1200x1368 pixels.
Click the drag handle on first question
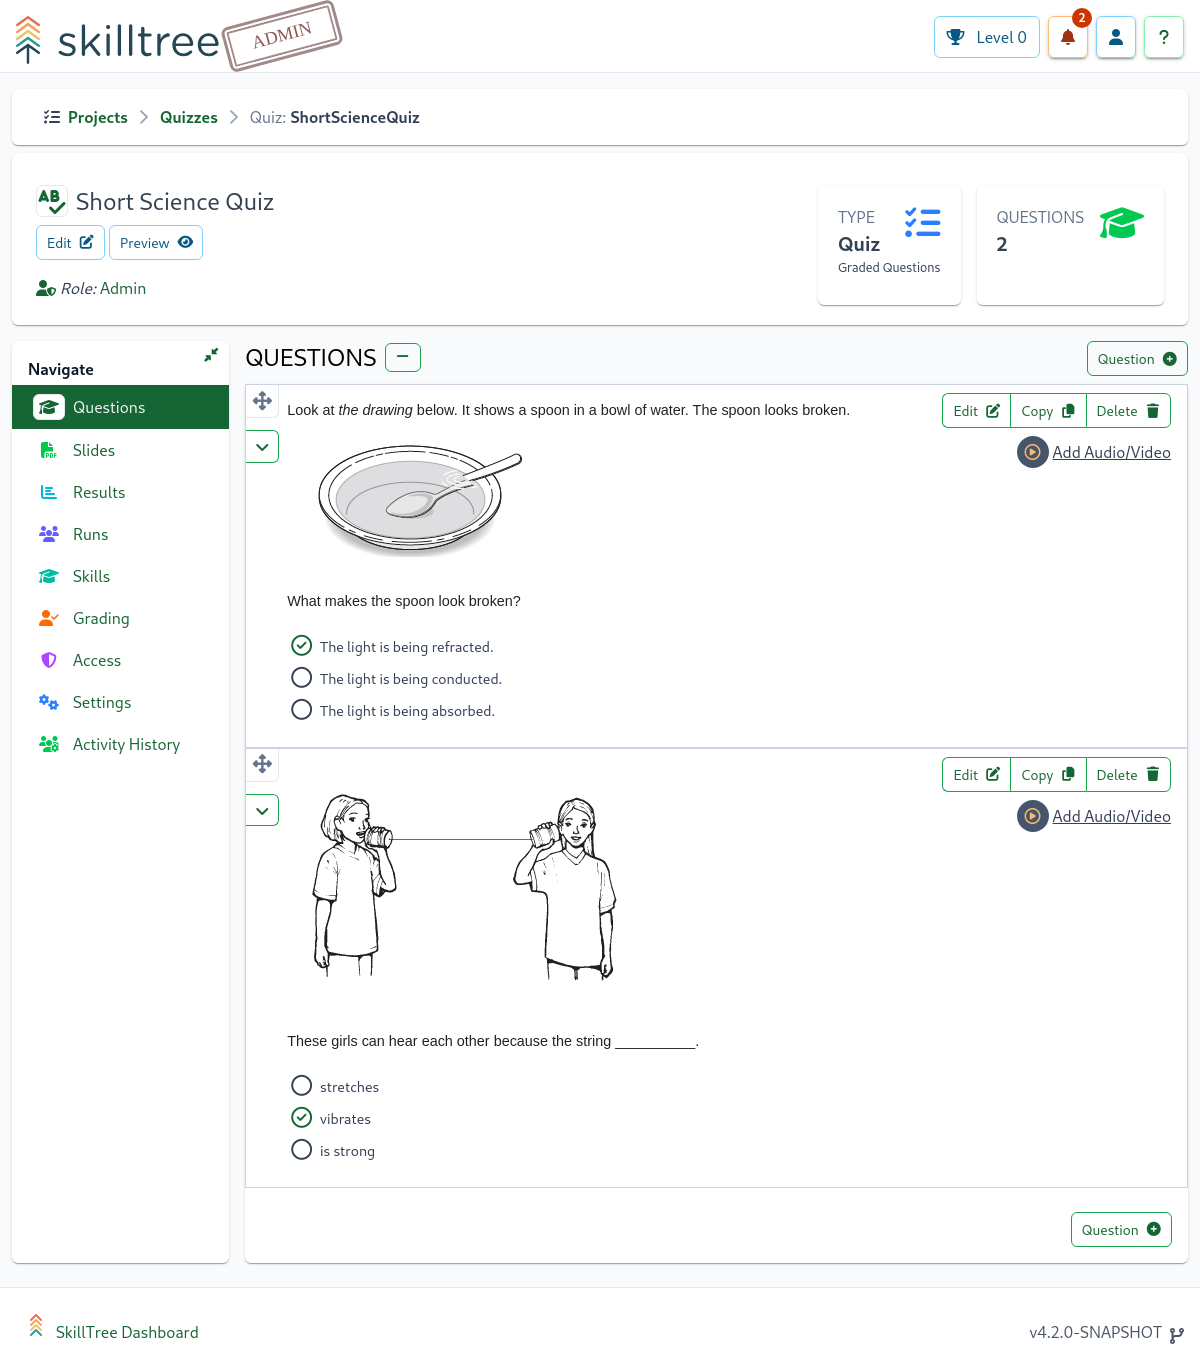pos(262,400)
